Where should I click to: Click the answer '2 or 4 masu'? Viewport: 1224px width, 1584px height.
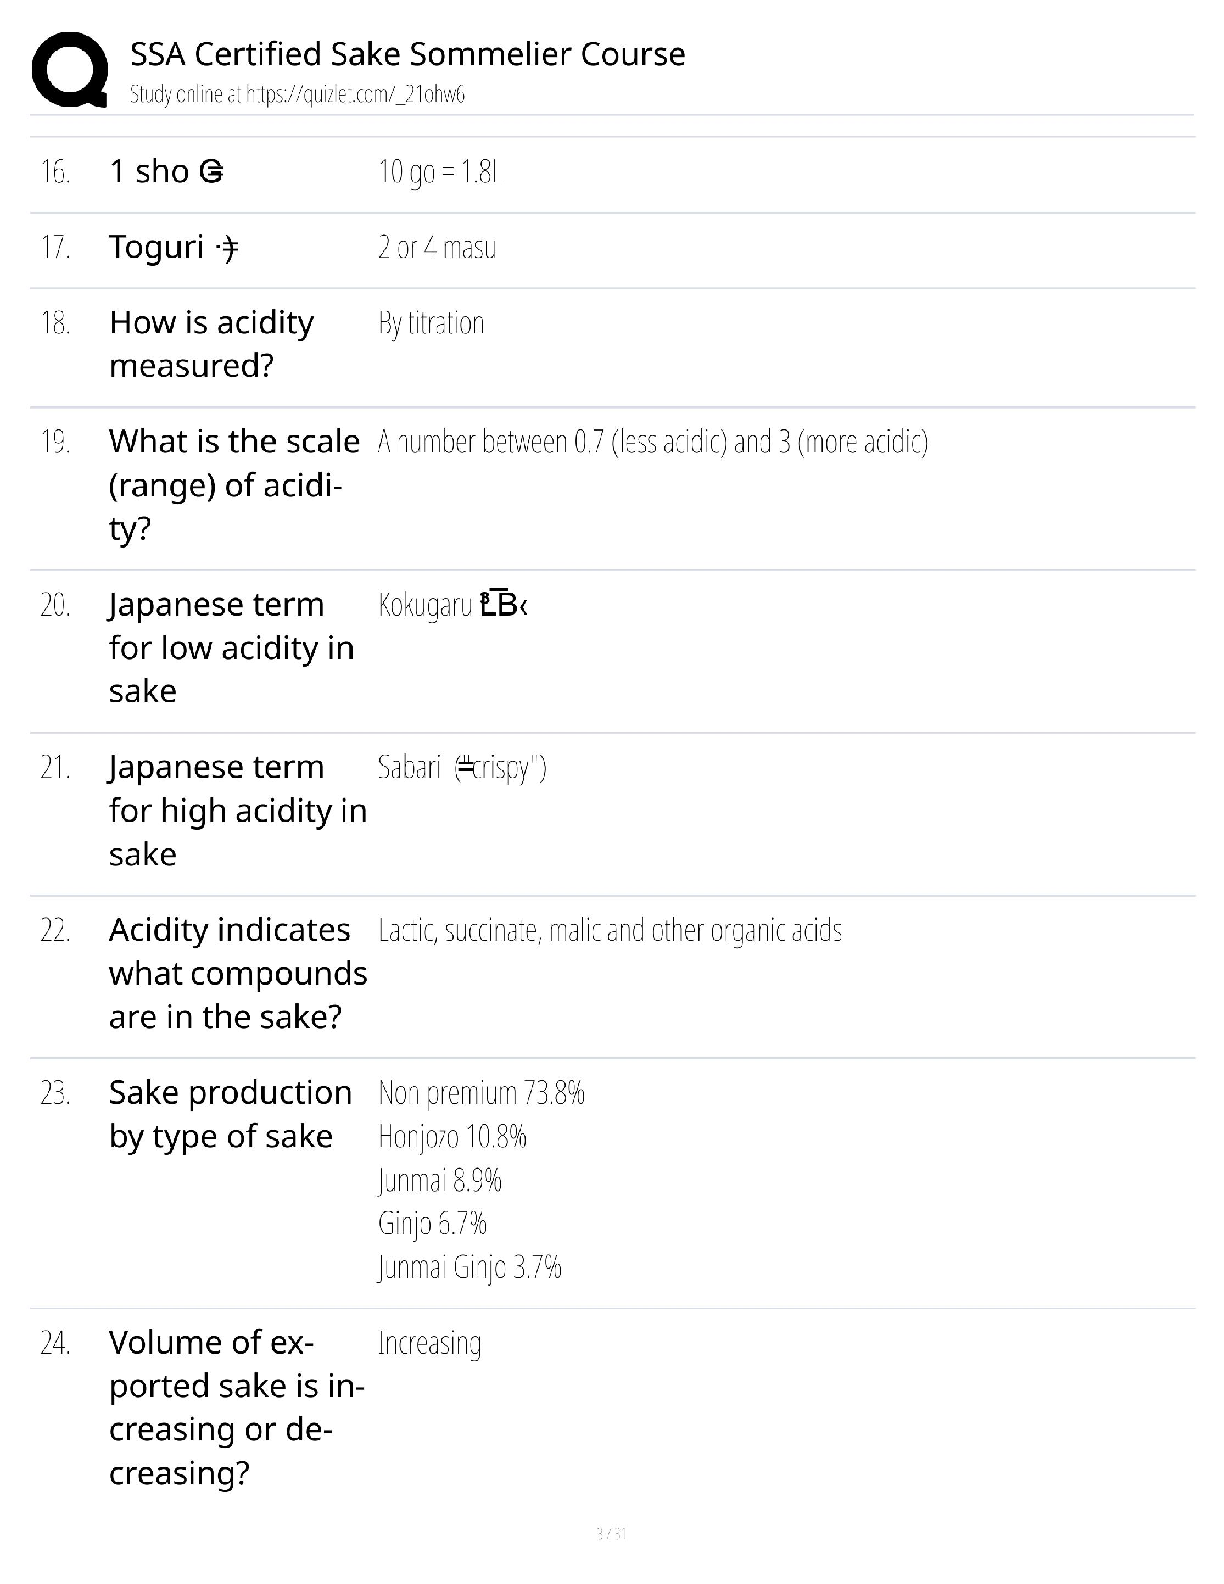437,247
